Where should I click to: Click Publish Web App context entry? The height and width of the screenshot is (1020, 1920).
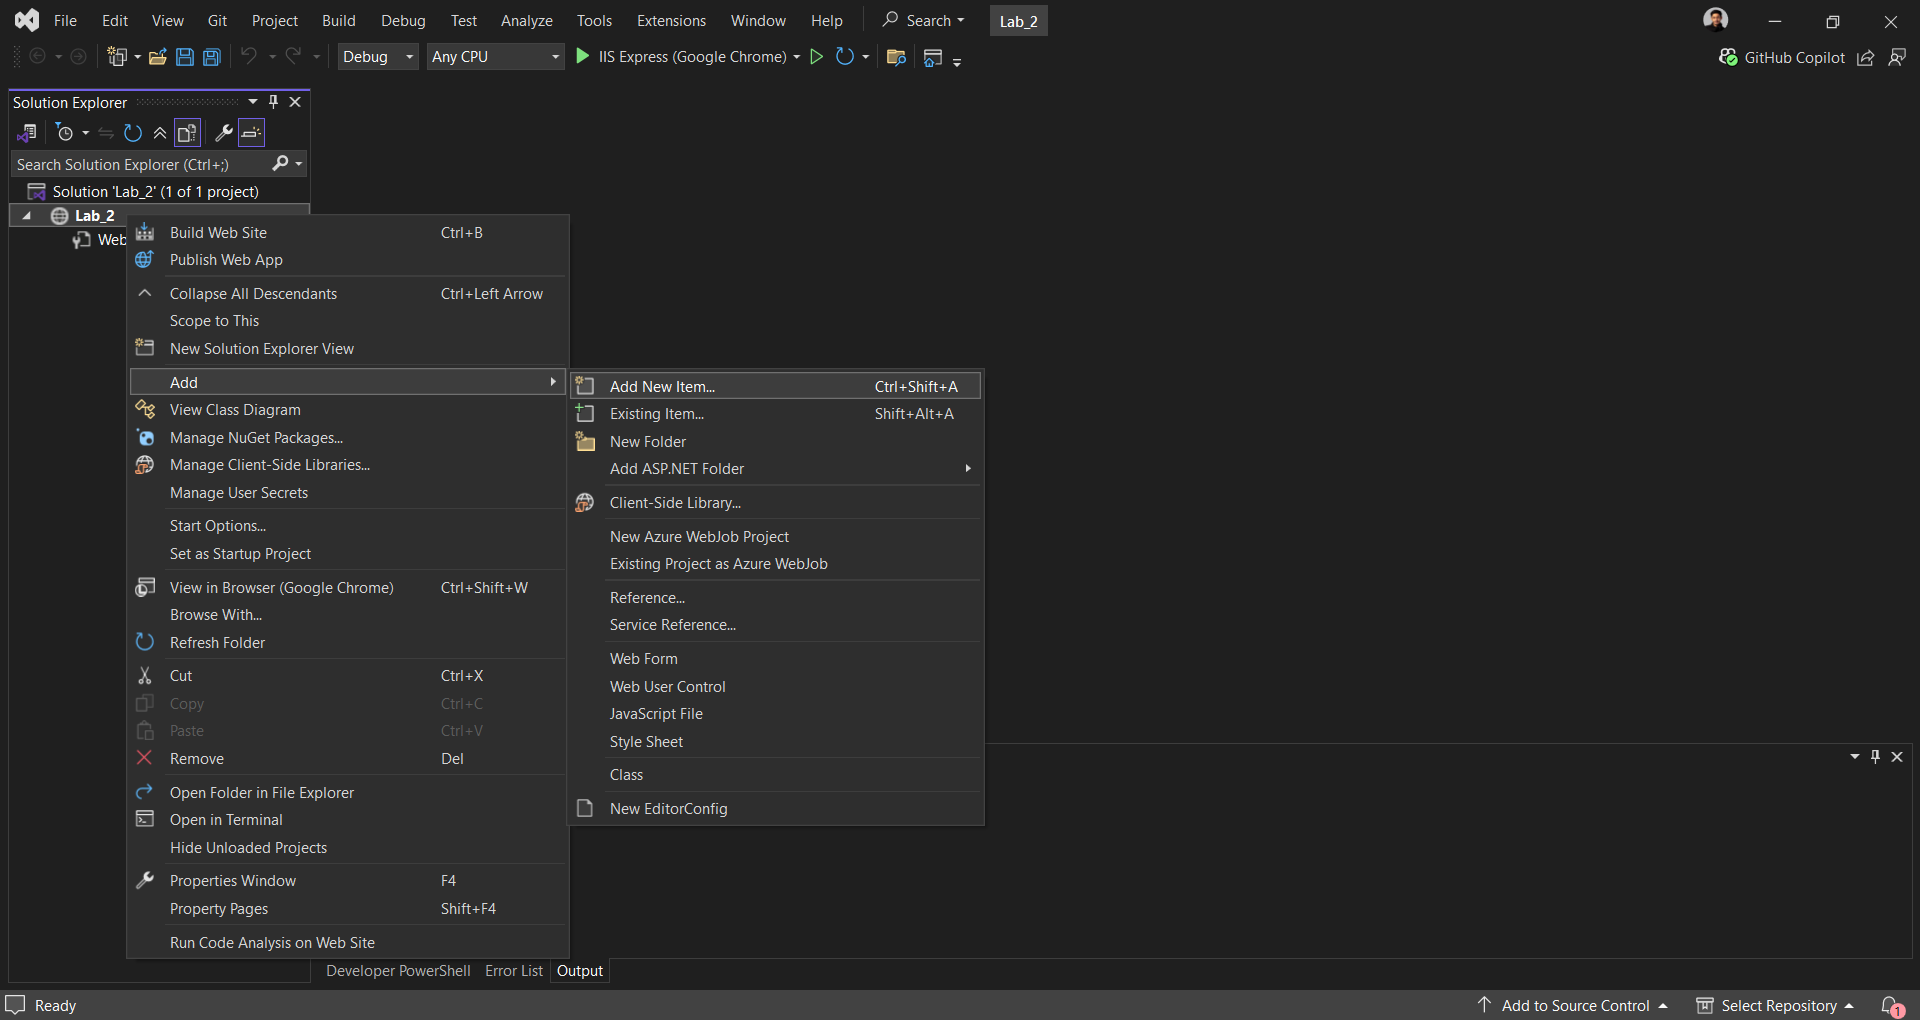click(x=347, y=260)
